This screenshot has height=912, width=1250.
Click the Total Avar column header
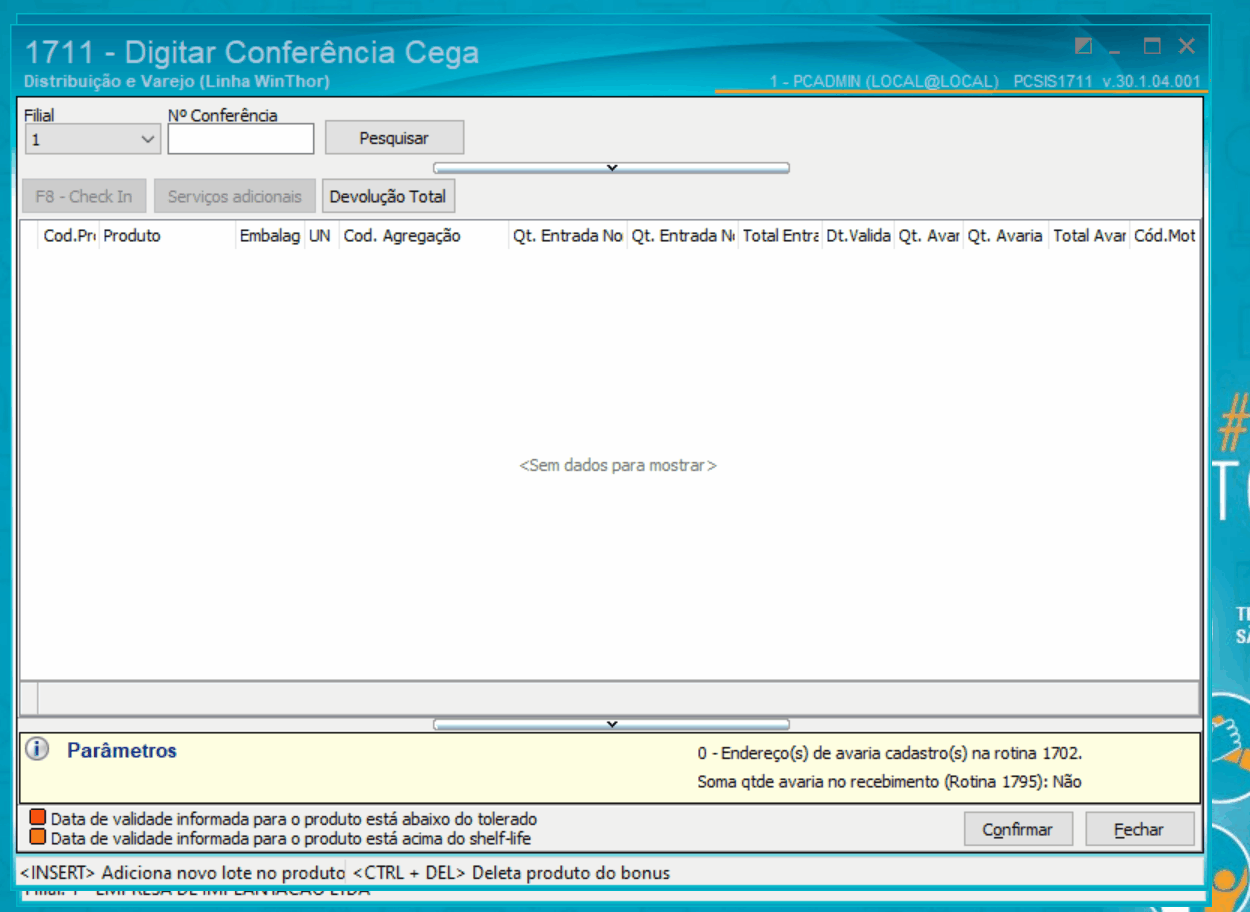[1089, 236]
